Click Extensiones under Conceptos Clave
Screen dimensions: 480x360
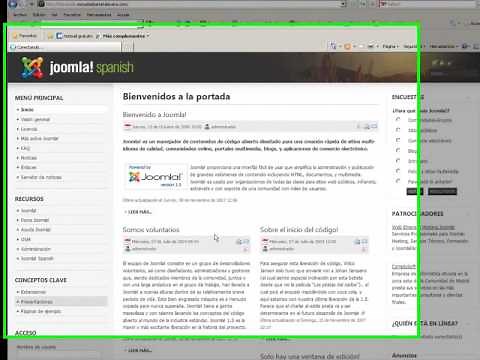[x=33, y=292]
